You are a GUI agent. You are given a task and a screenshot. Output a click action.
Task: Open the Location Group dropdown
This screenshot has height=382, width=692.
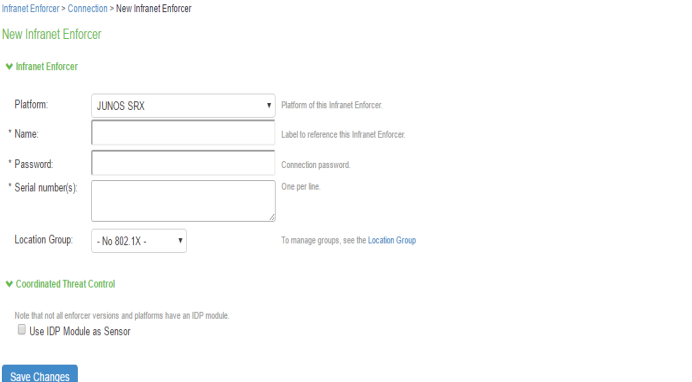[x=139, y=241]
